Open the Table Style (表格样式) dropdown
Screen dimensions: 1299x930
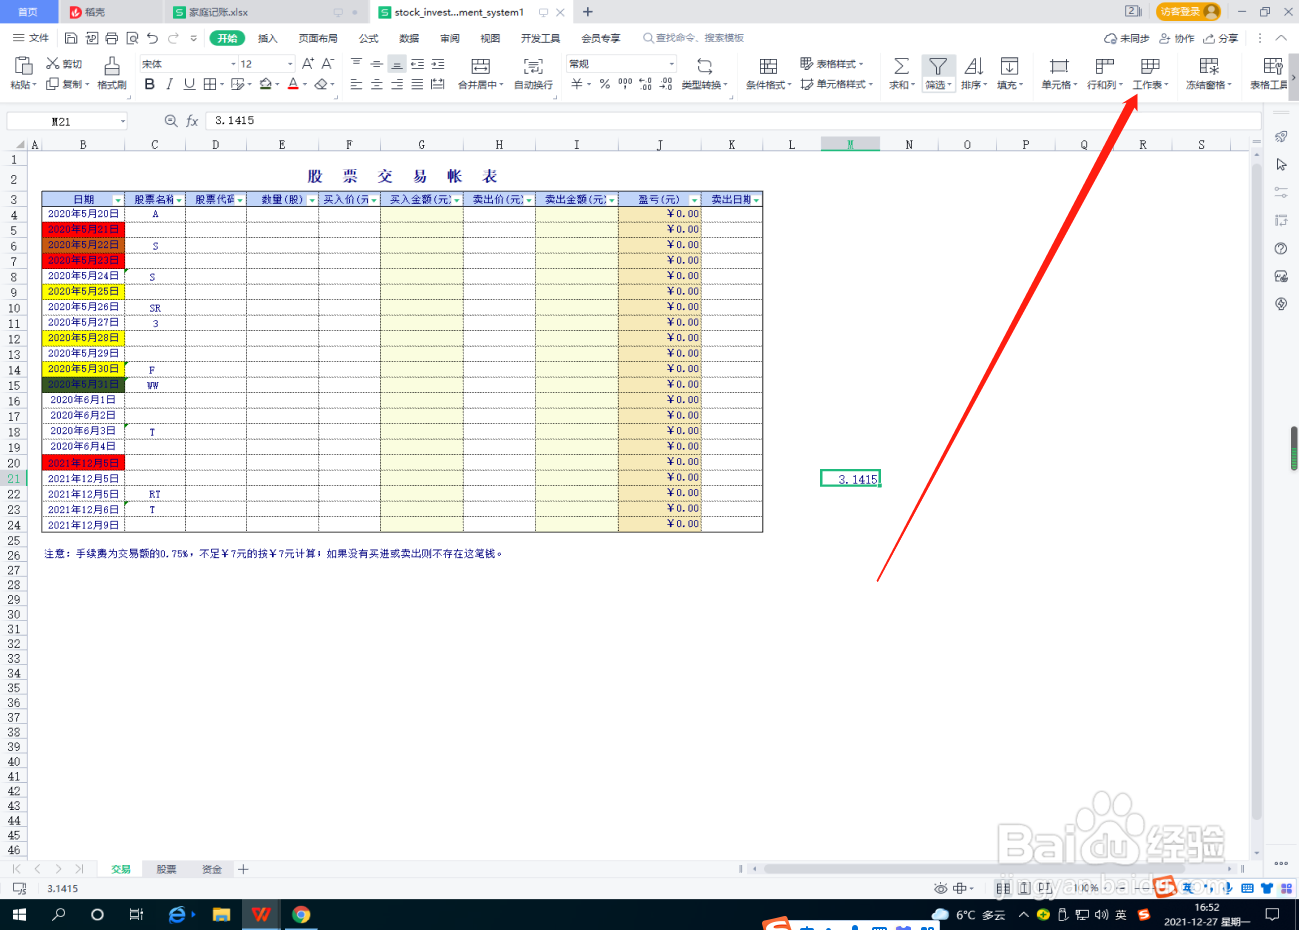click(x=832, y=63)
